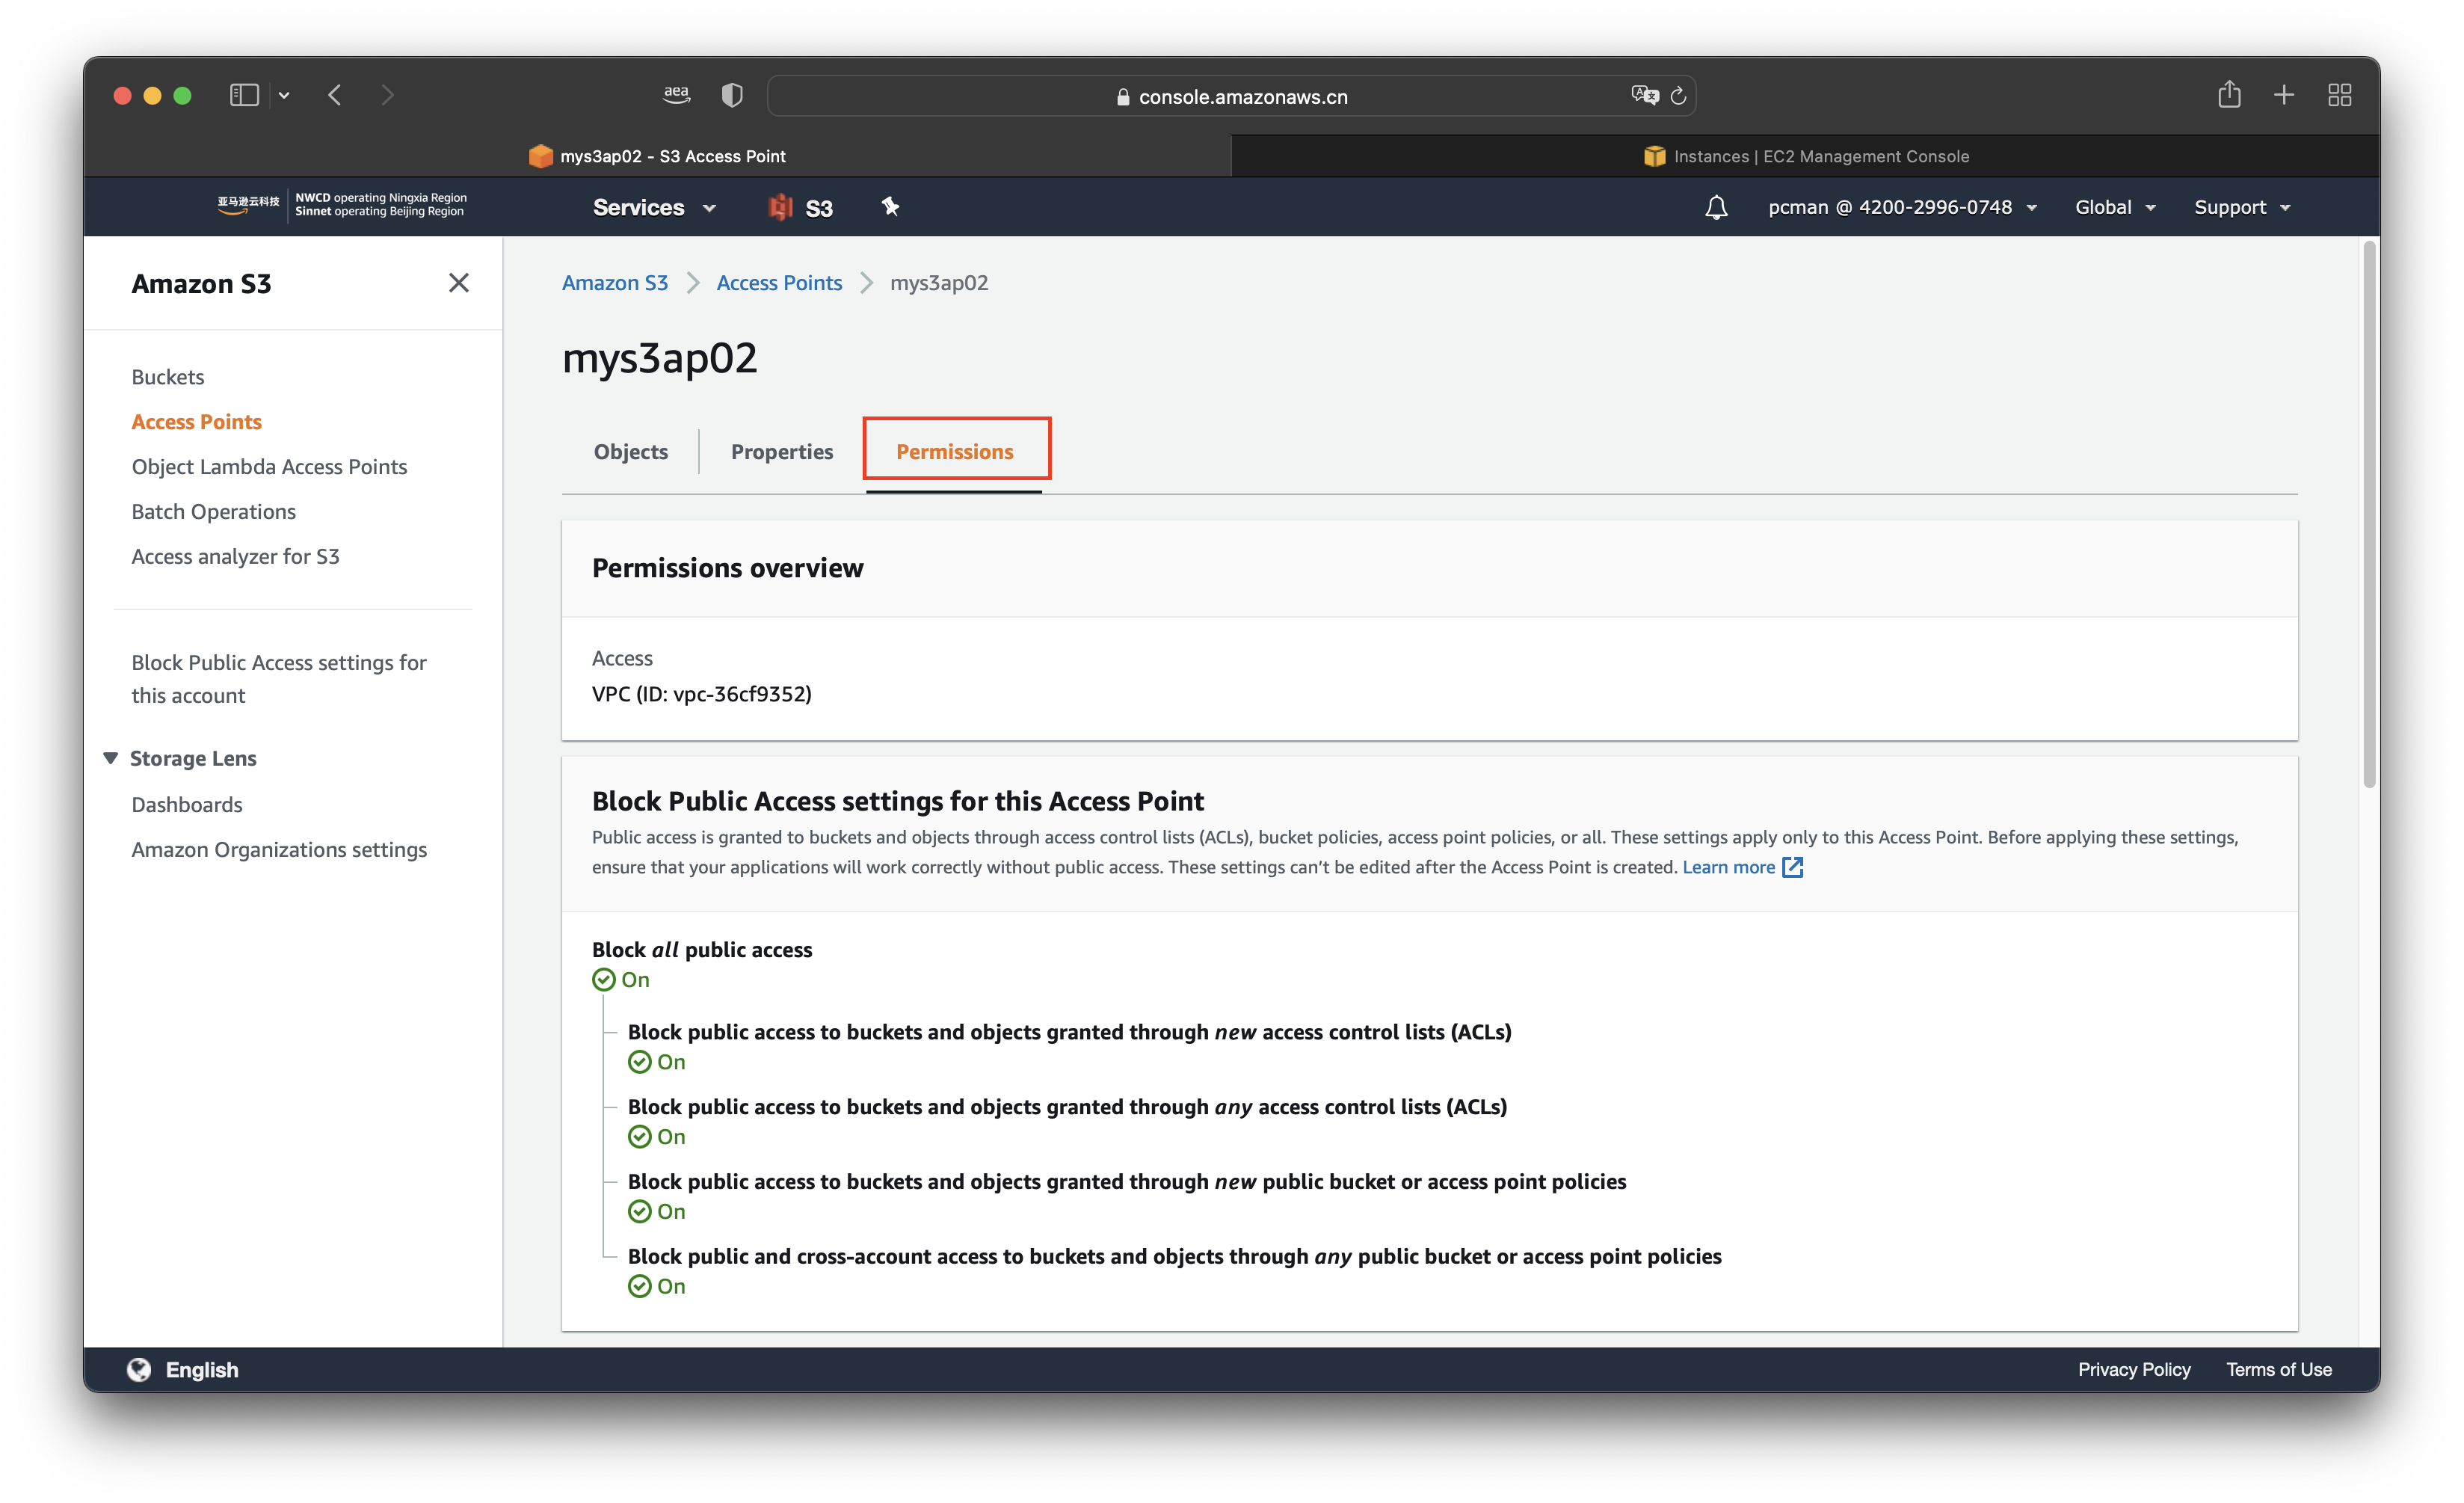Open the Safari sidebar toggle icon
Viewport: 2464px width, 1503px height.
pyautogui.click(x=244, y=95)
